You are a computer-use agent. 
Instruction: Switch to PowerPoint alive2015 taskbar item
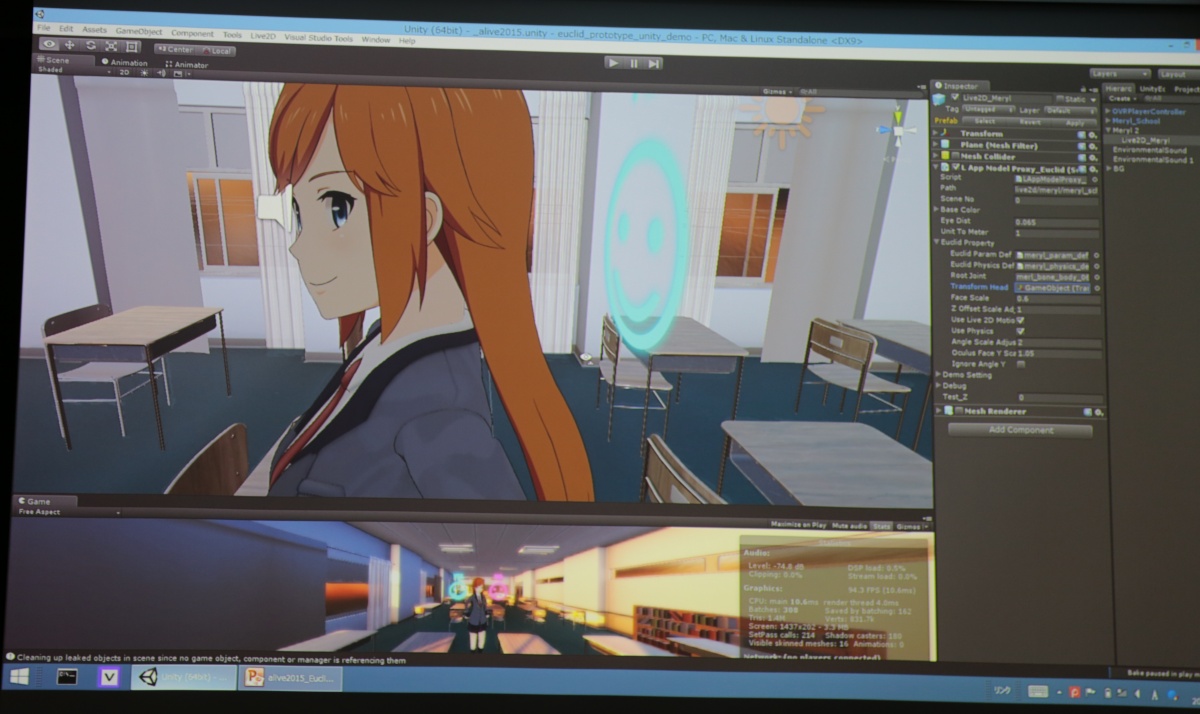(x=291, y=678)
